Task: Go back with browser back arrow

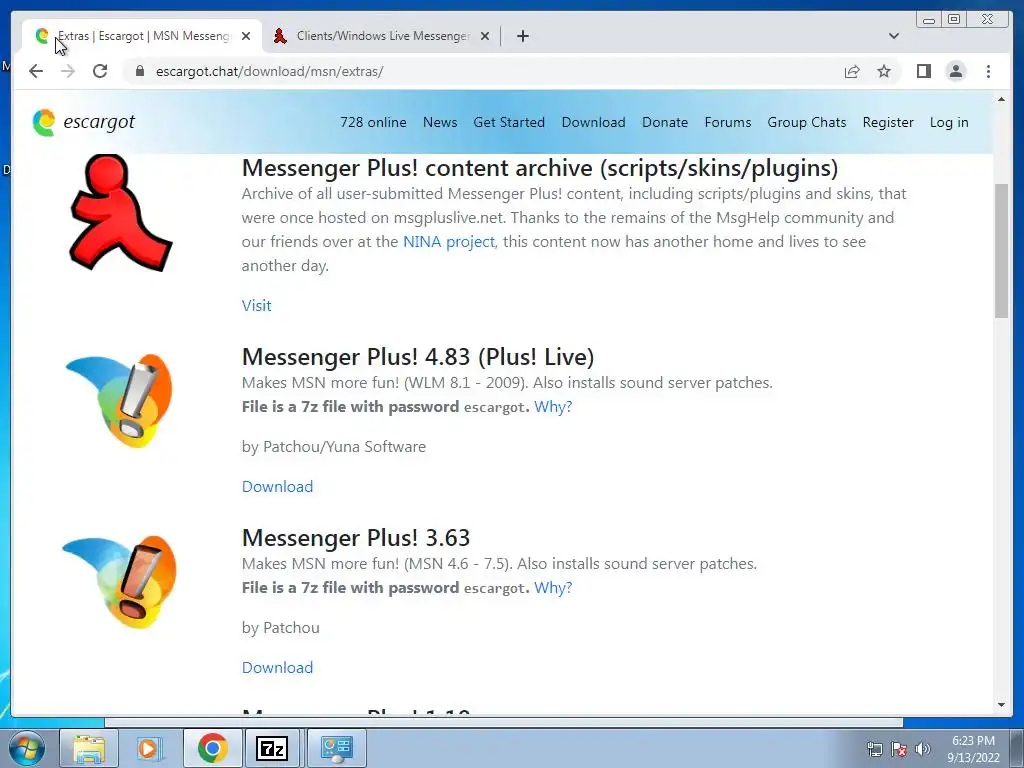Action: [36, 71]
